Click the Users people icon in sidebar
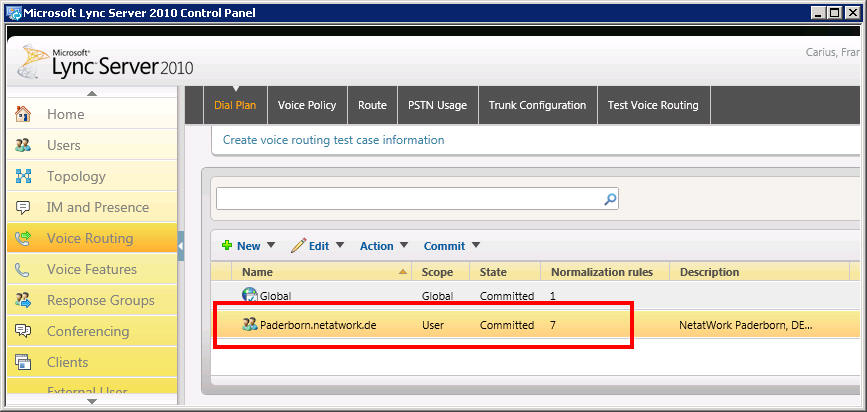The image size is (867, 412). tap(23, 145)
